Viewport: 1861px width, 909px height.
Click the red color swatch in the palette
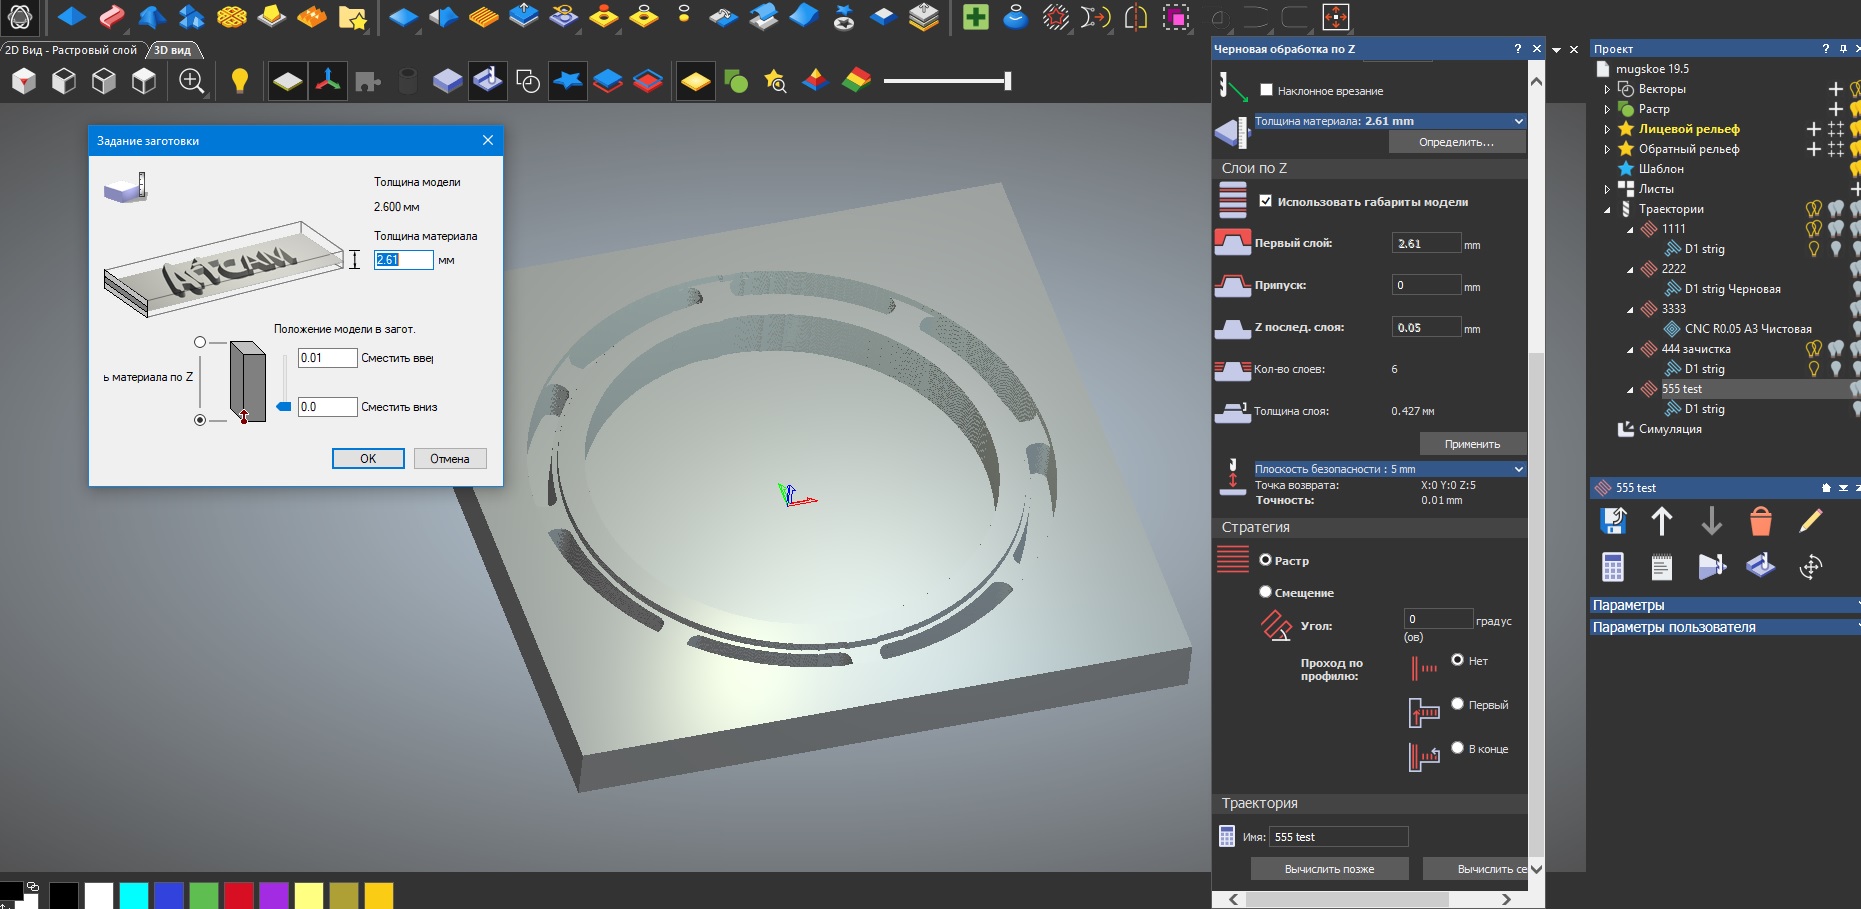238,895
